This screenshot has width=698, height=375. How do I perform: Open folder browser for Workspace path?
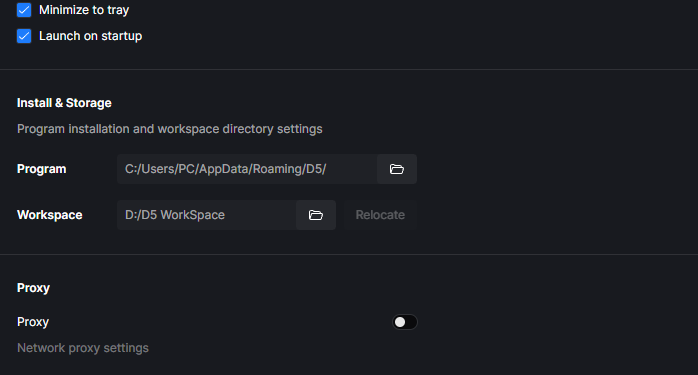(316, 215)
